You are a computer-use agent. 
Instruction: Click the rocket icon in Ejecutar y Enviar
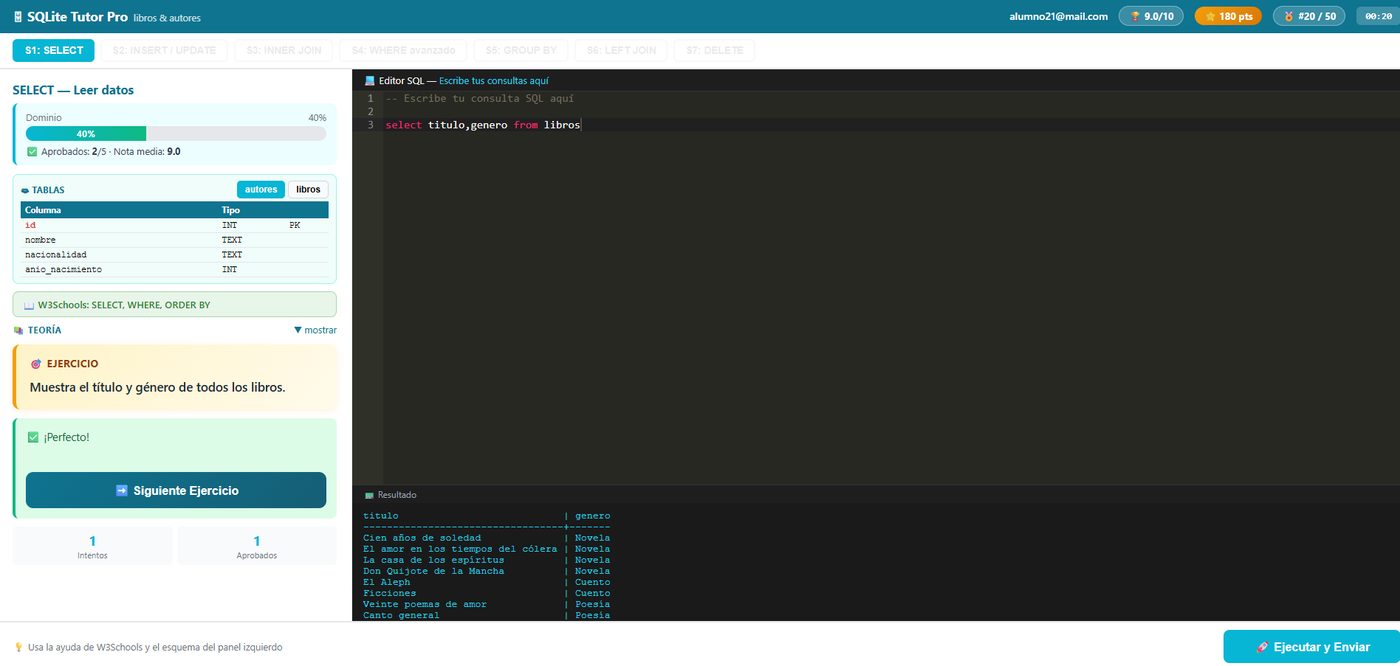(x=1262, y=647)
